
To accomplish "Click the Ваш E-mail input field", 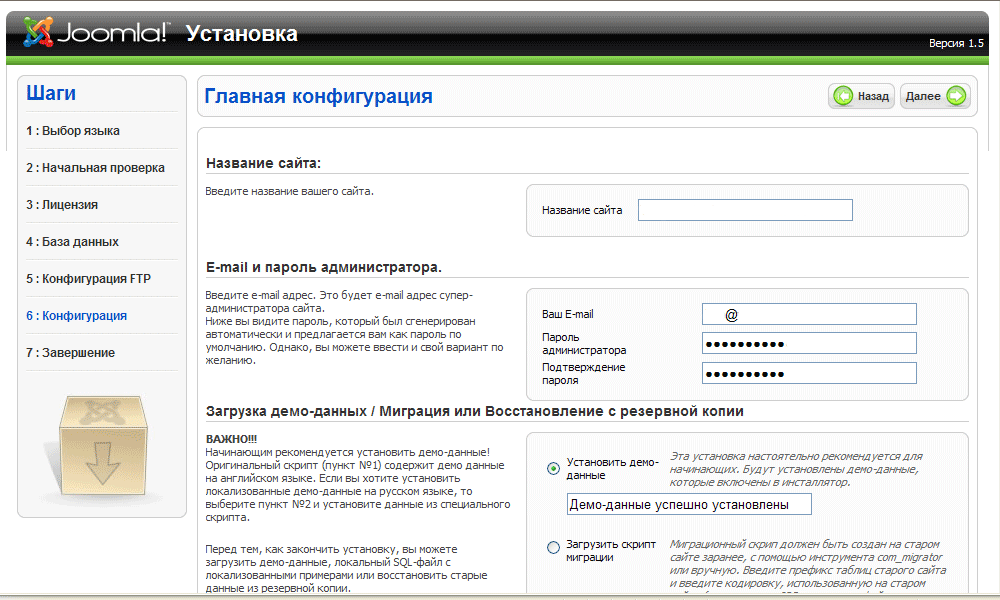I will [x=809, y=314].
